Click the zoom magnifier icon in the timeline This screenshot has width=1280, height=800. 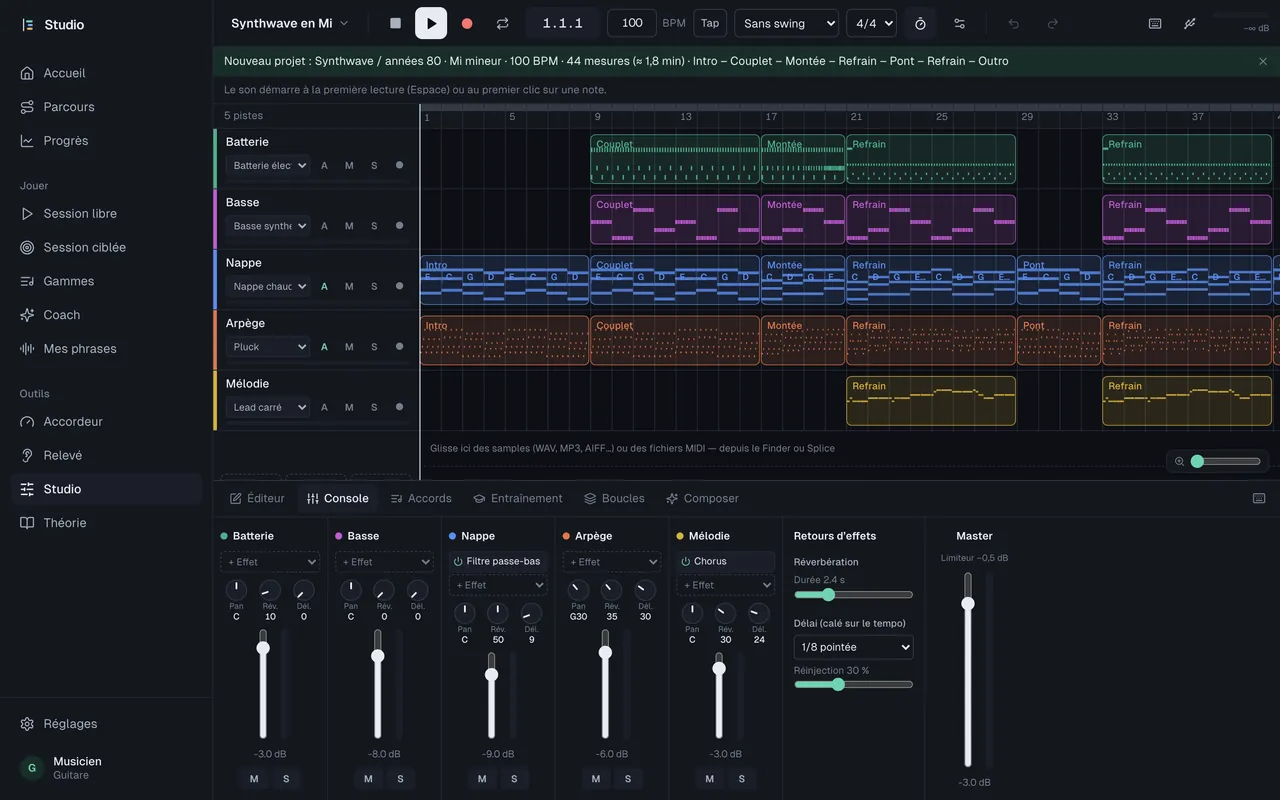(x=1180, y=461)
